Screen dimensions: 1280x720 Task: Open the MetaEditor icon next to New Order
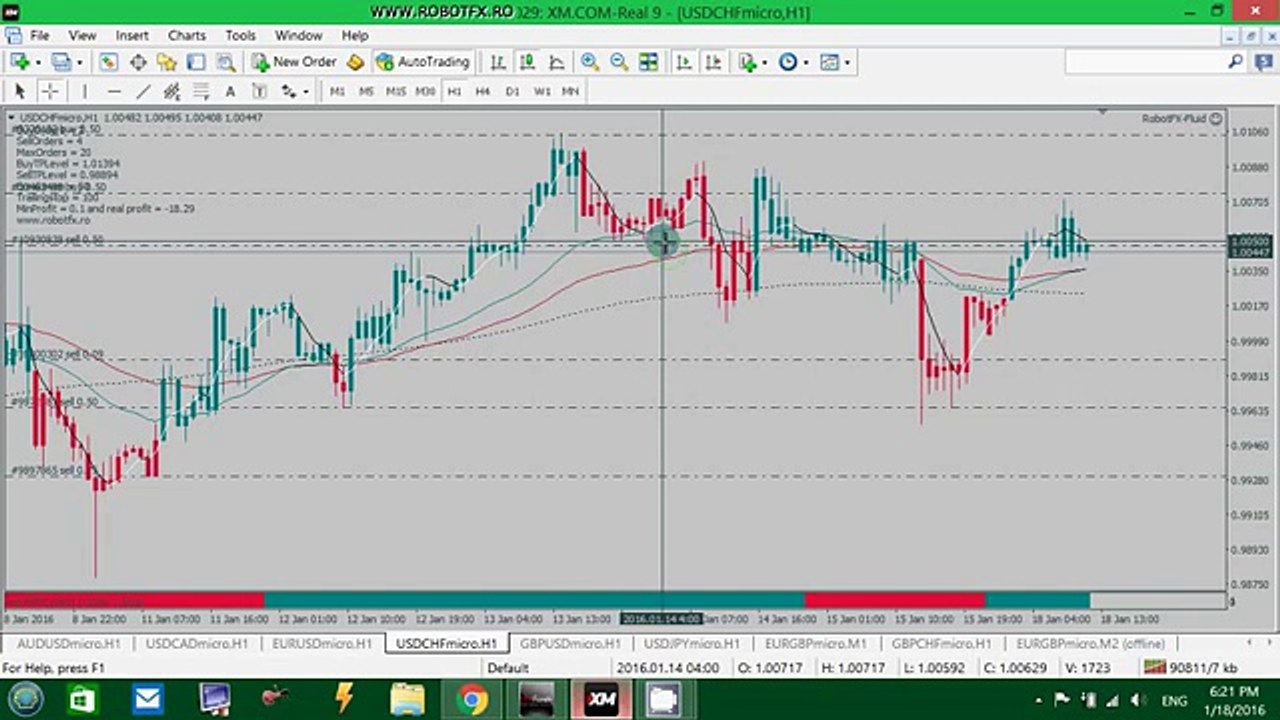click(355, 62)
